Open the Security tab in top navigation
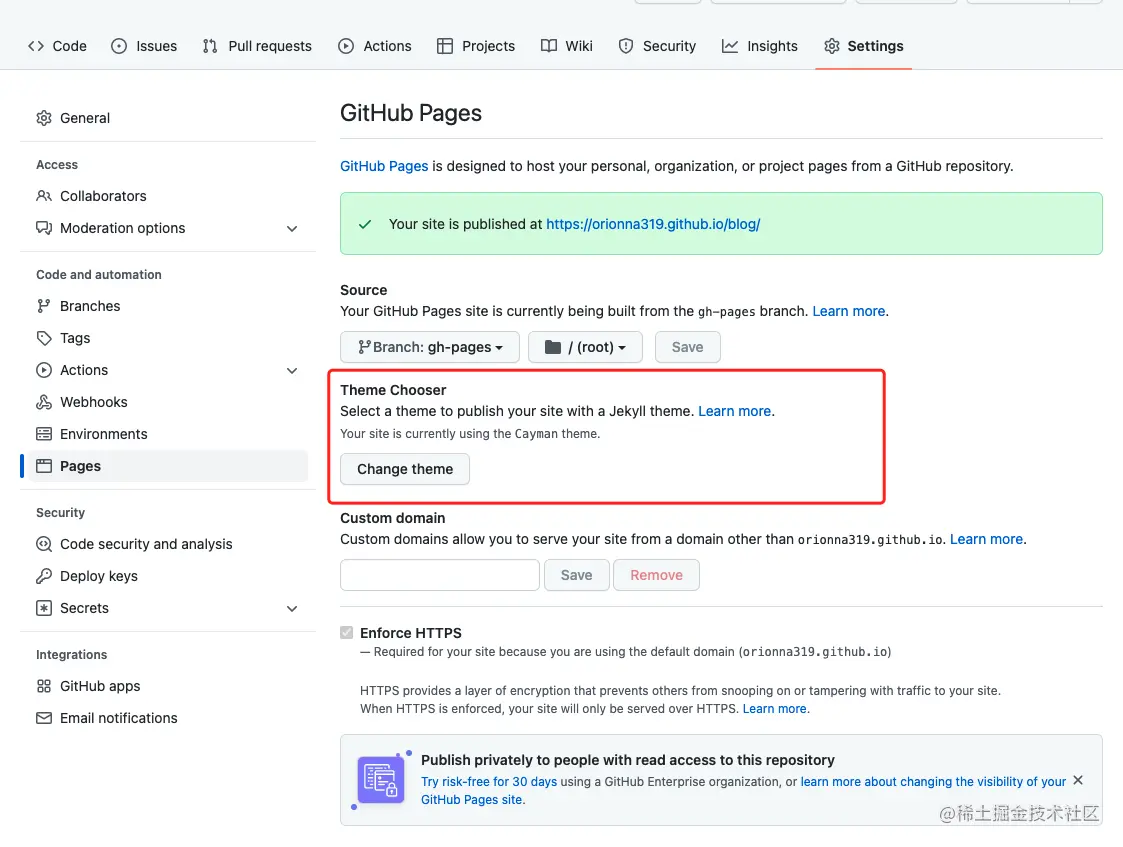This screenshot has width=1123, height=847. 657,46
